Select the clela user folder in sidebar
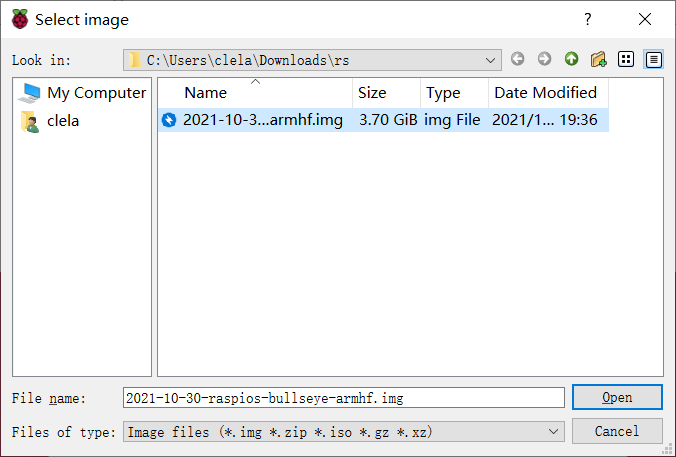Viewport: 676px width, 457px height. [50, 121]
